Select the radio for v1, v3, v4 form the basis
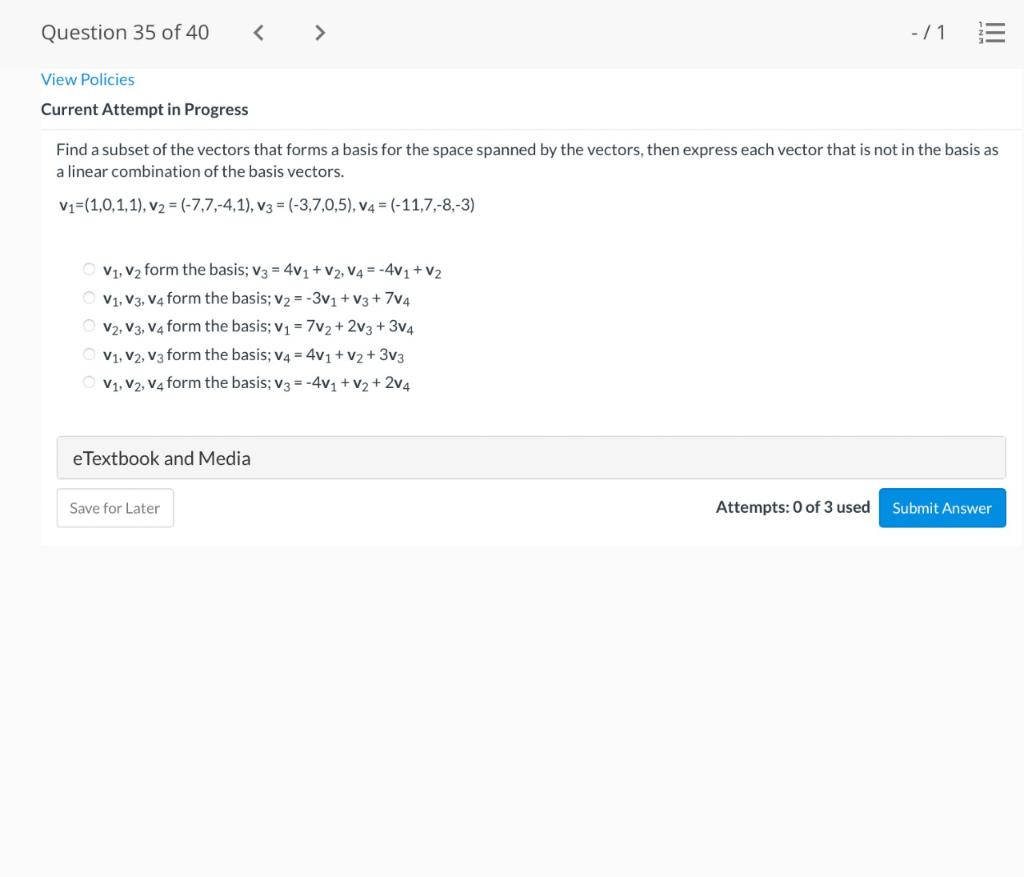 88,297
